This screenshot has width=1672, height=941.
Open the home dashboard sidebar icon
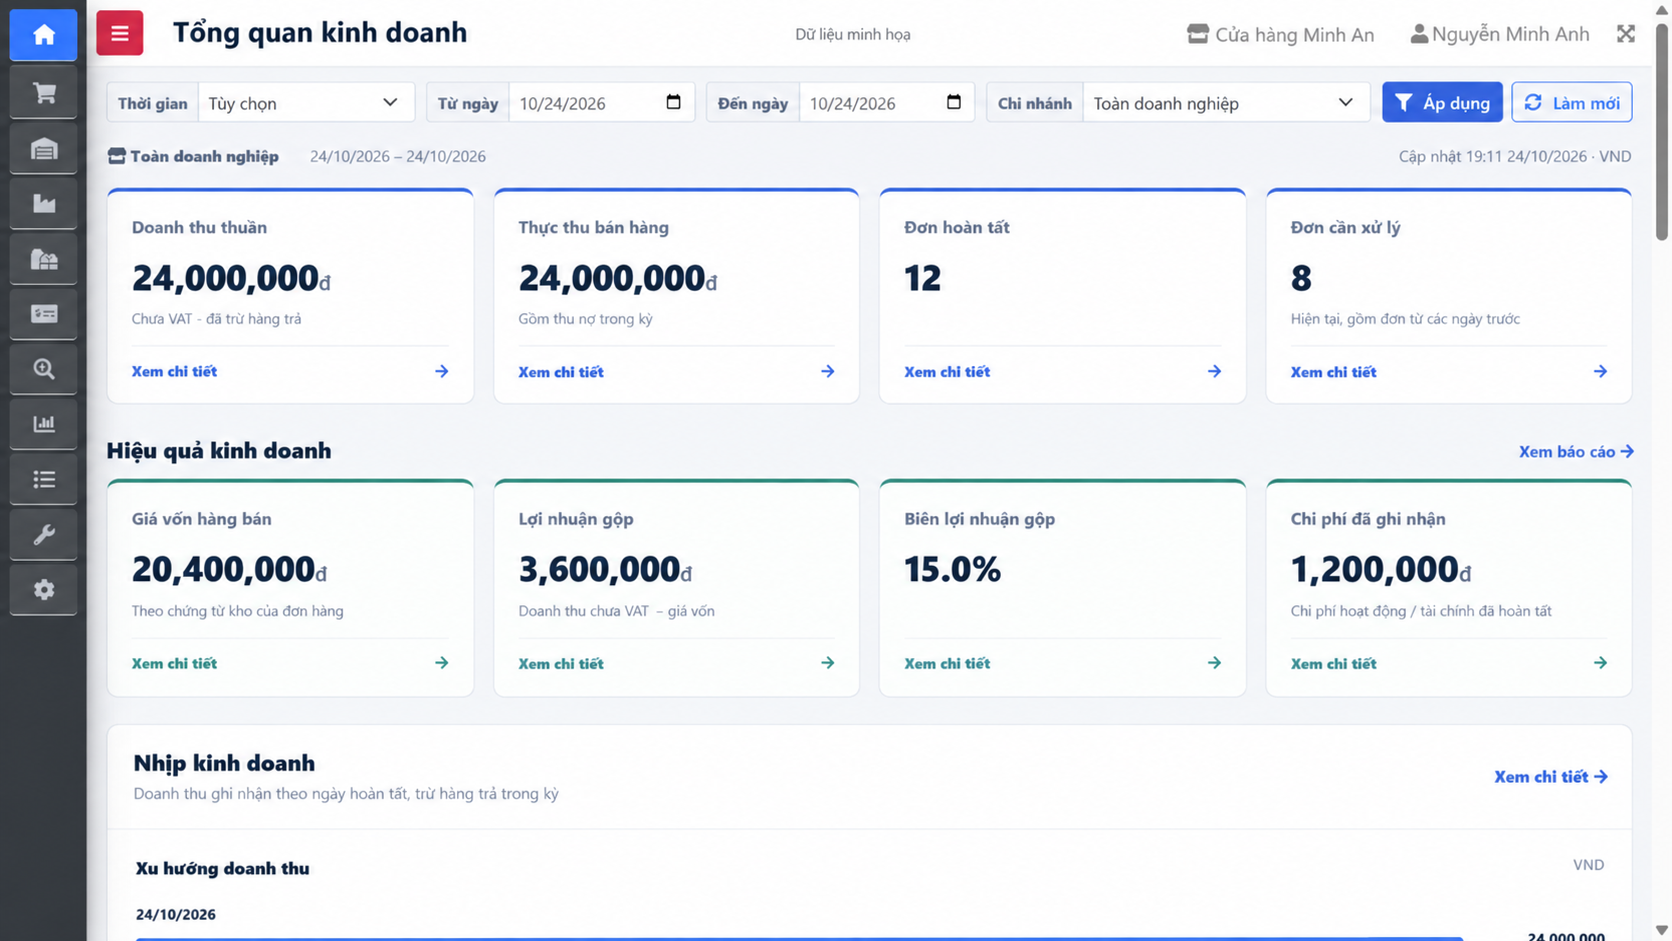[43, 35]
